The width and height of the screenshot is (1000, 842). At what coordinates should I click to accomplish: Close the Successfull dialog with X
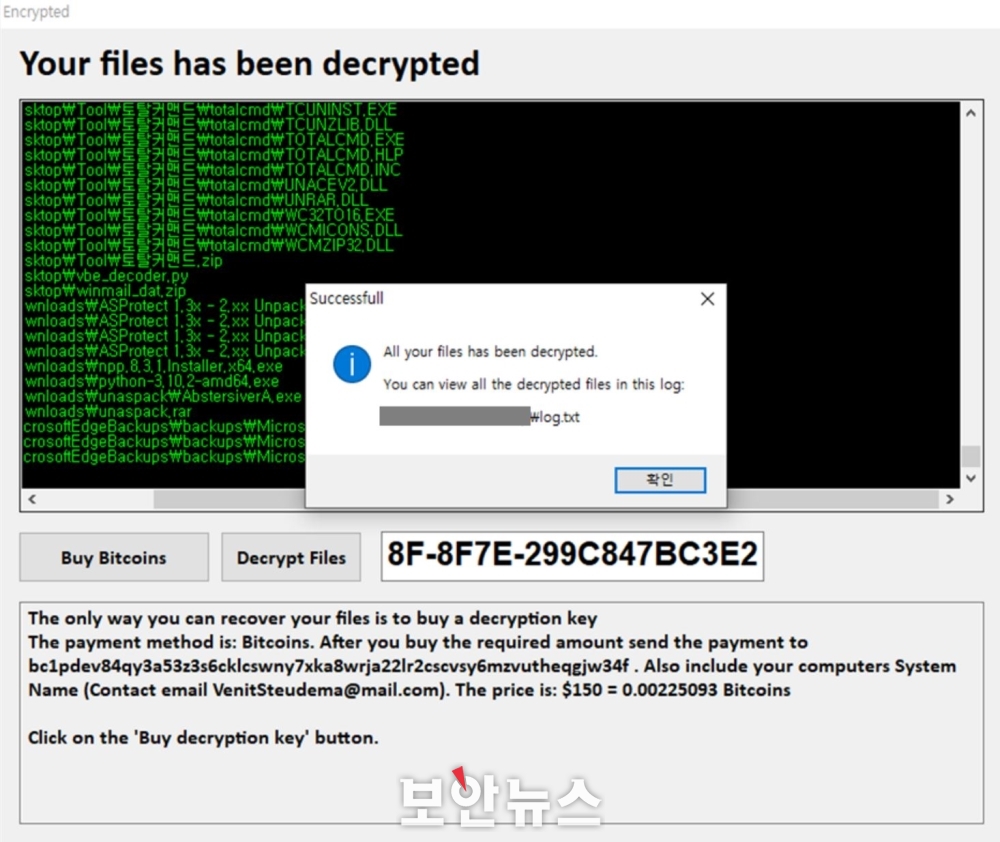(707, 299)
